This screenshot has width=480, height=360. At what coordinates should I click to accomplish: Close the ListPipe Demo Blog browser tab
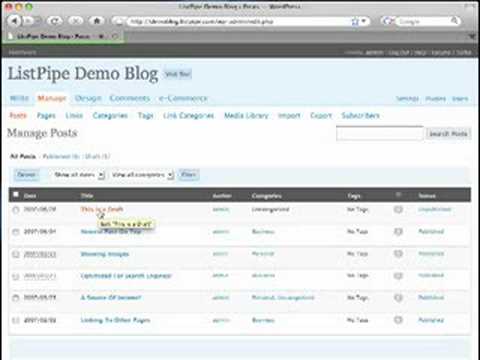point(115,36)
